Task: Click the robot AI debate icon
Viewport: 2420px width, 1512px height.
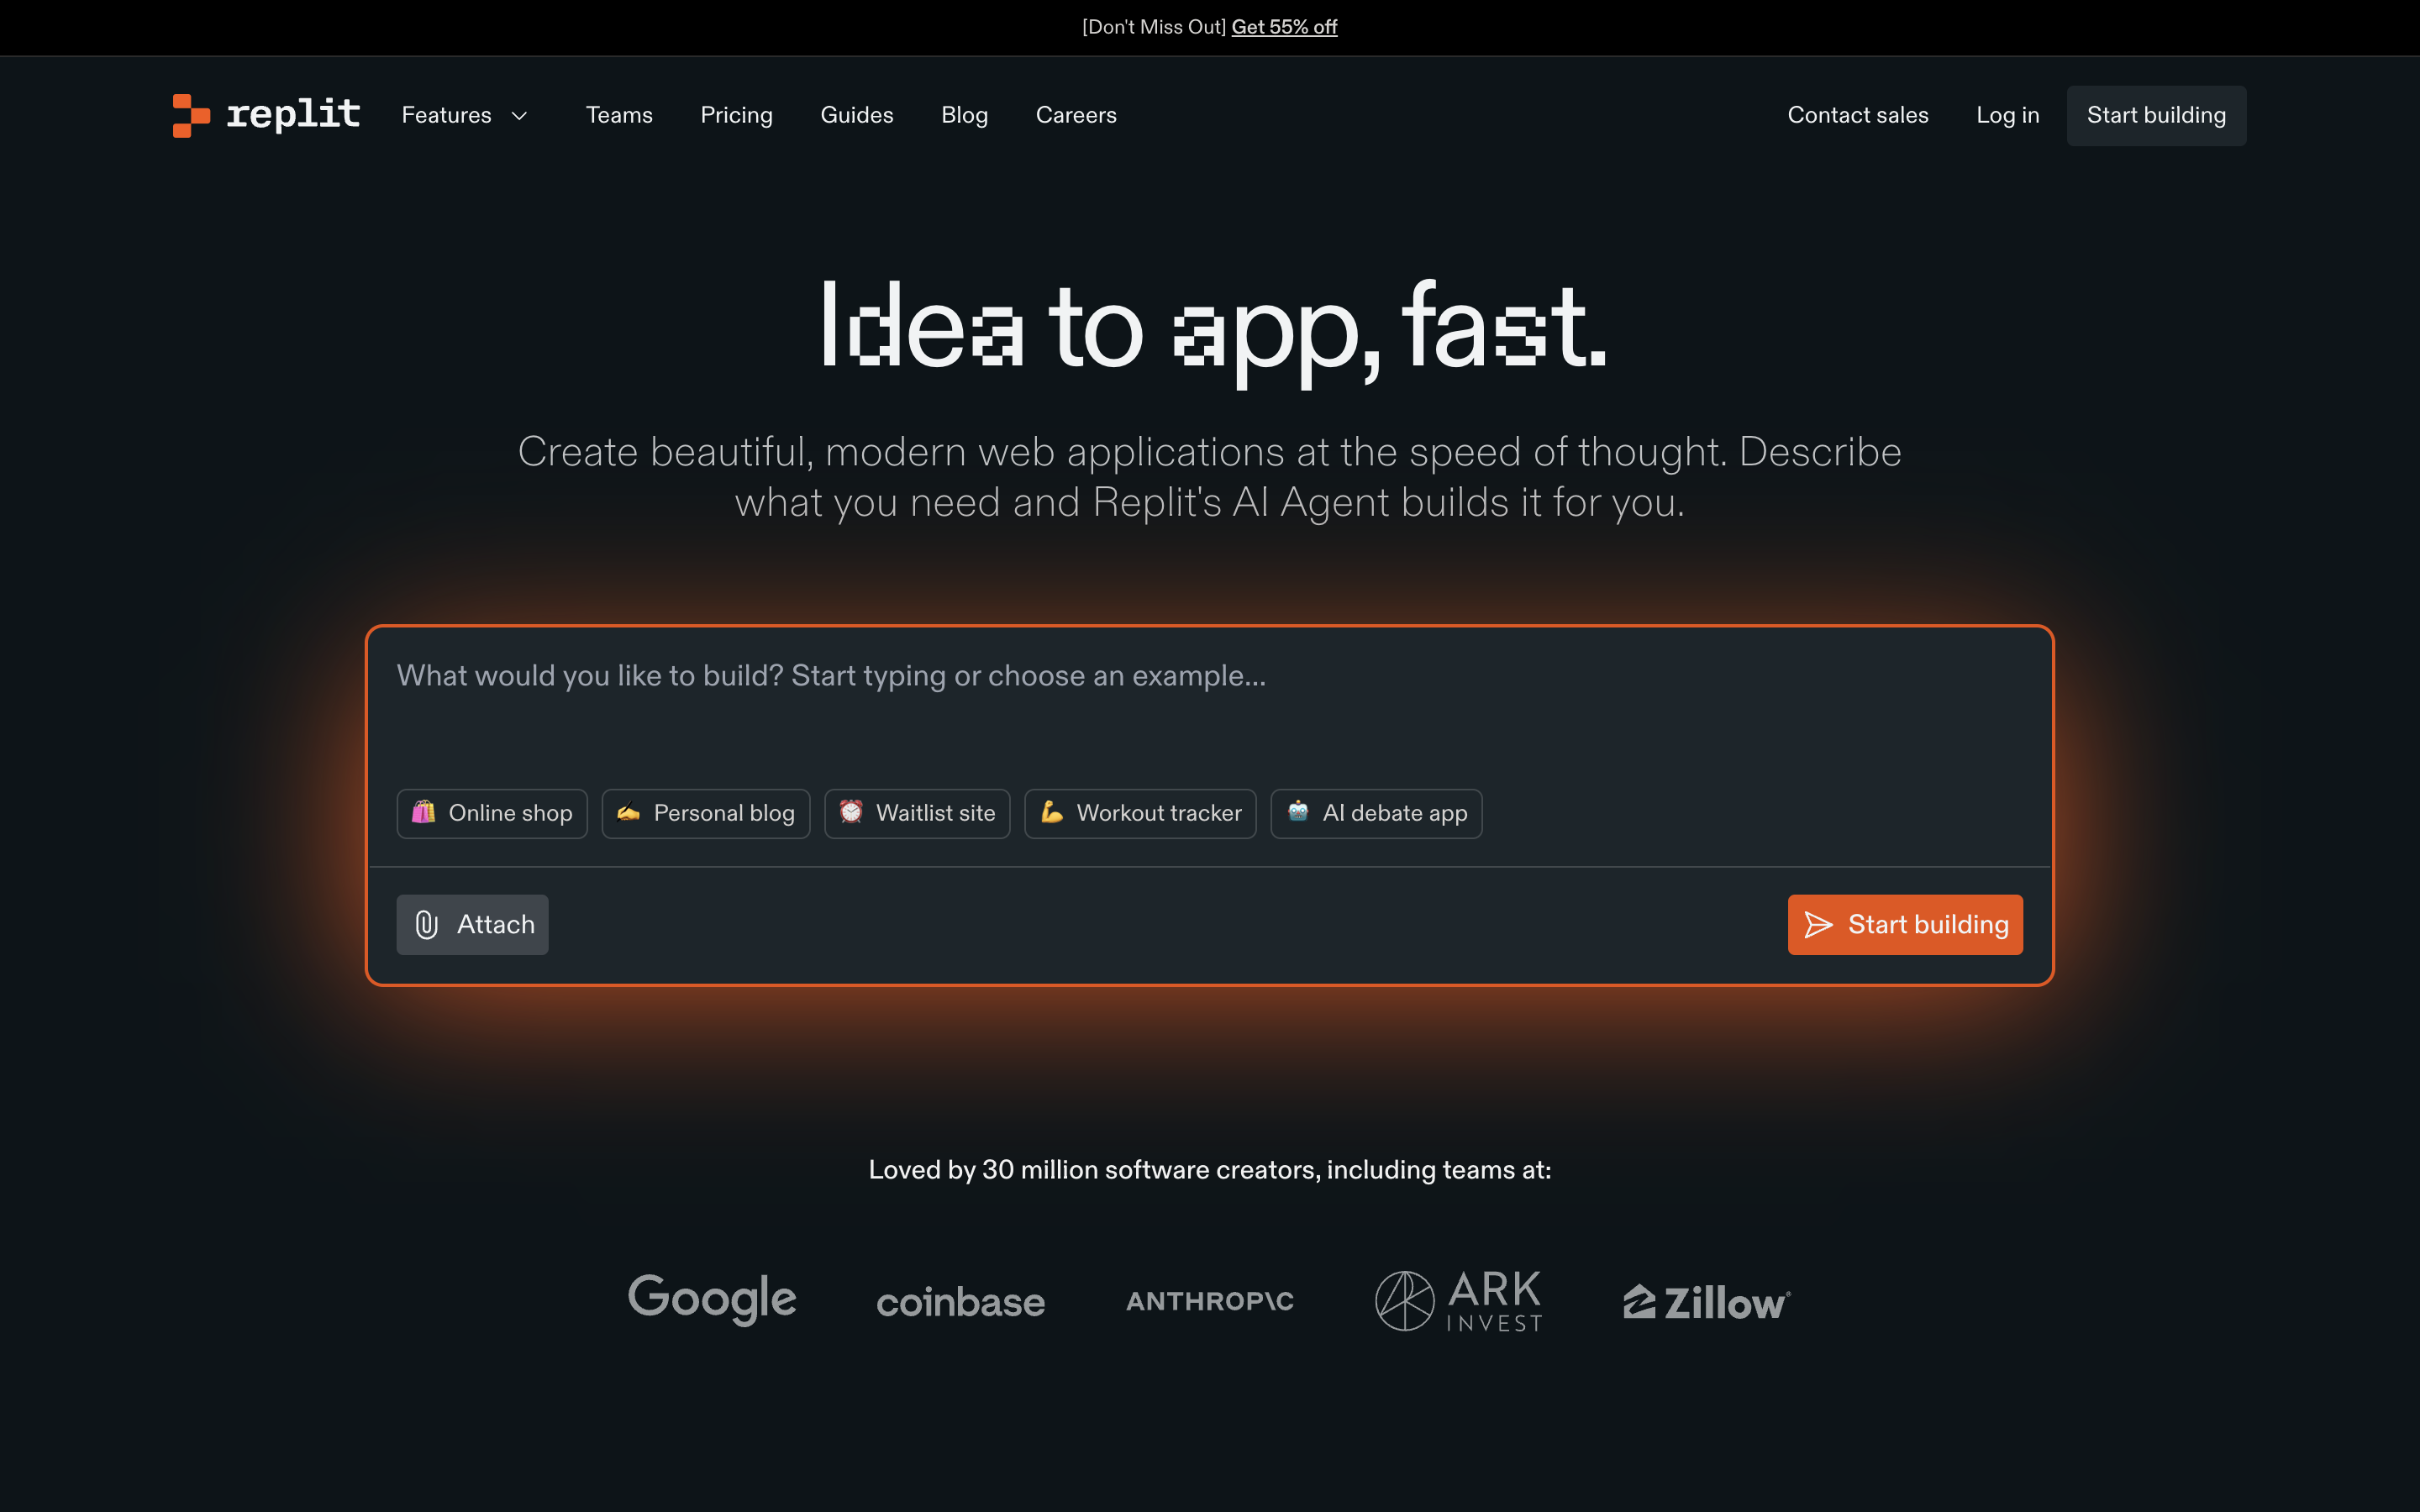Action: tap(1298, 811)
